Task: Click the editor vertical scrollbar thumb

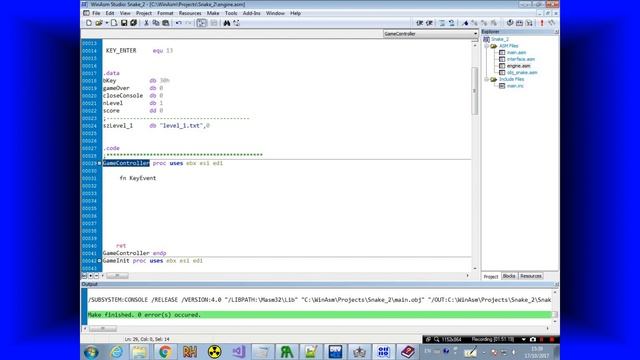Action: coord(475,91)
